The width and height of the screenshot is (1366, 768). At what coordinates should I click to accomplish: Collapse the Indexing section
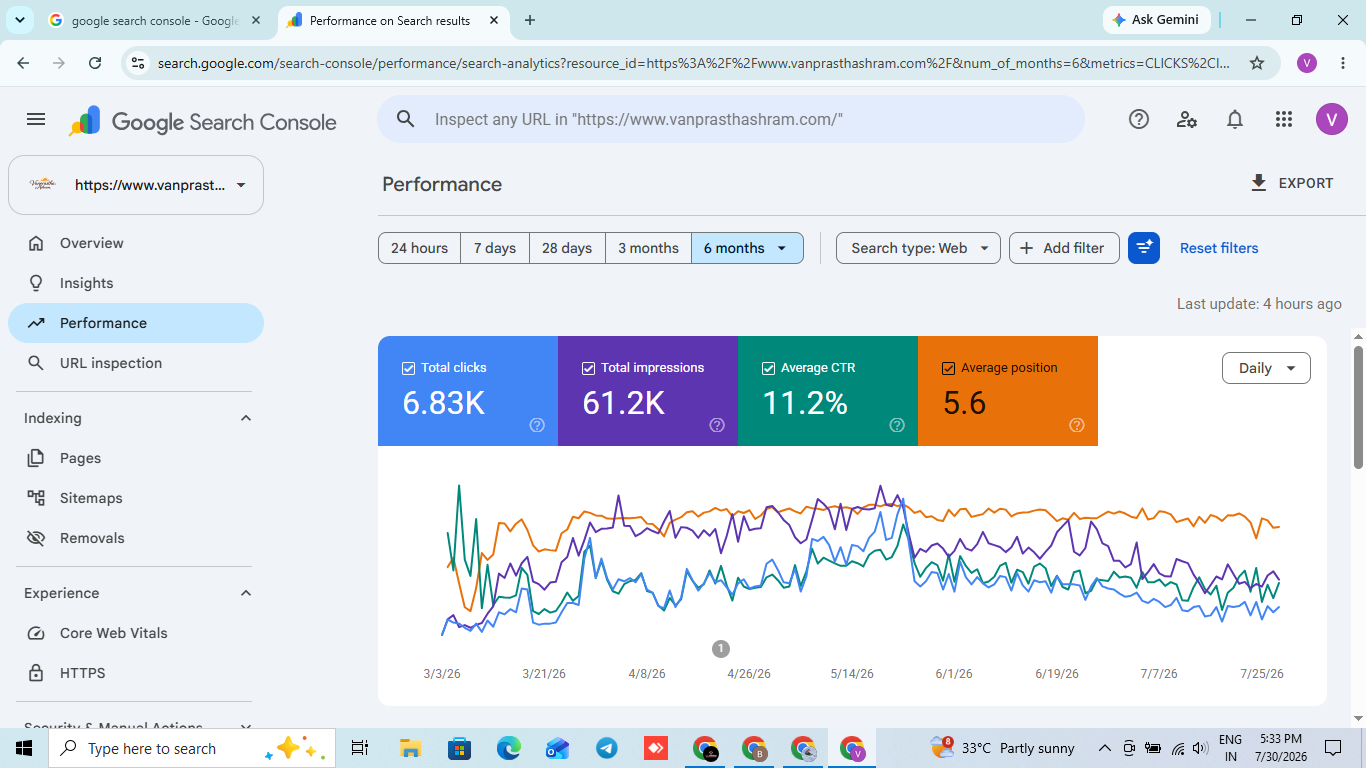tap(246, 418)
